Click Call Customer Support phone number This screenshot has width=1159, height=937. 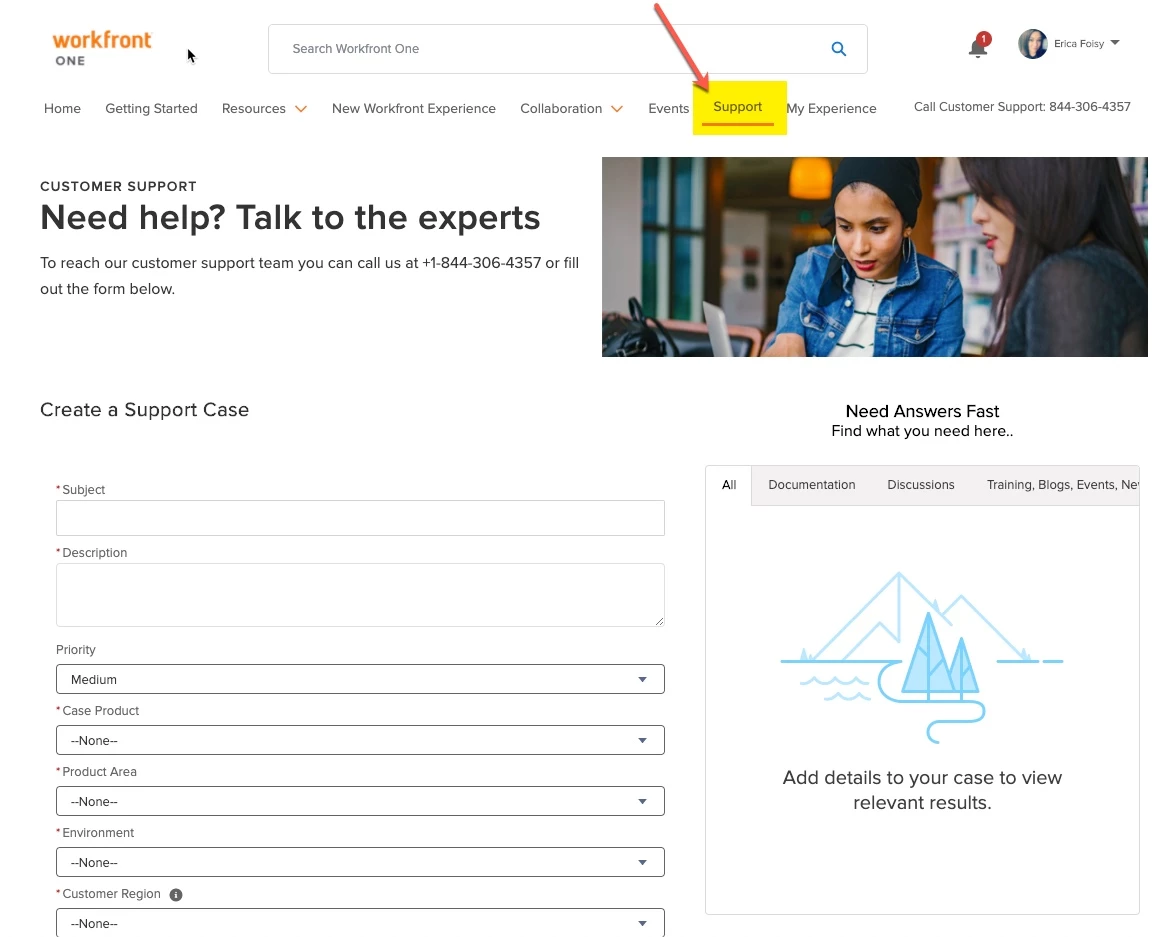[x=1022, y=106]
